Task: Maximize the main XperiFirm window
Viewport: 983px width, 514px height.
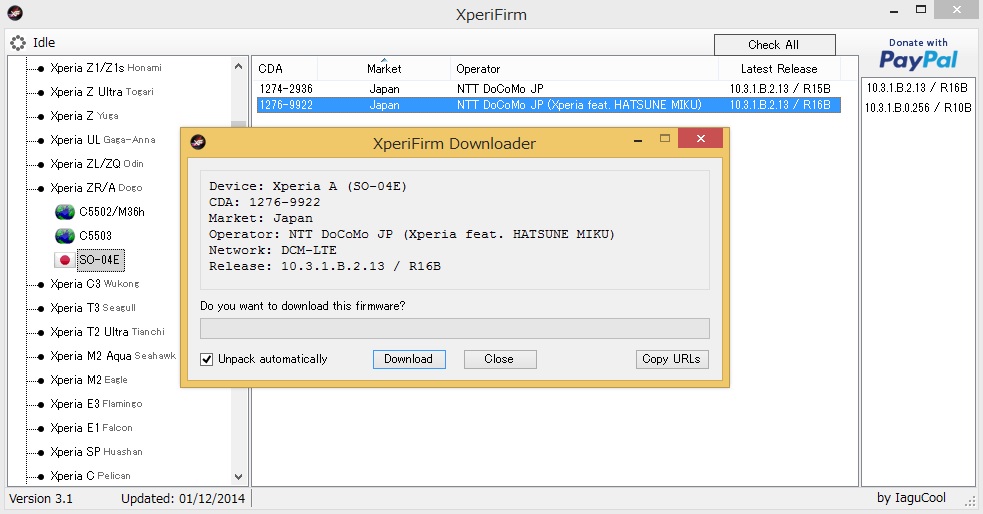Action: pos(920,9)
